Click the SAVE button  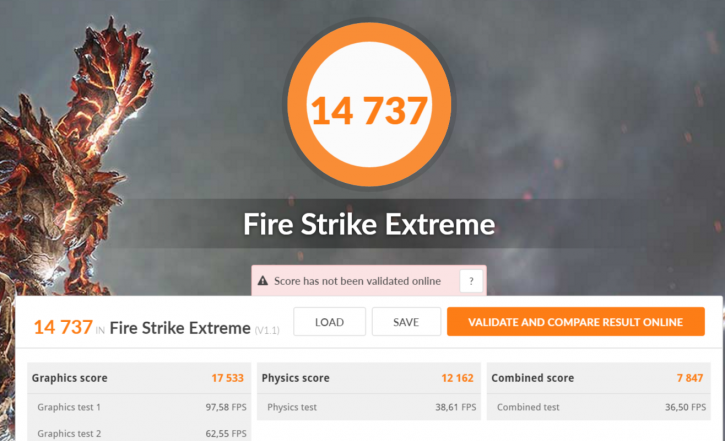point(406,322)
